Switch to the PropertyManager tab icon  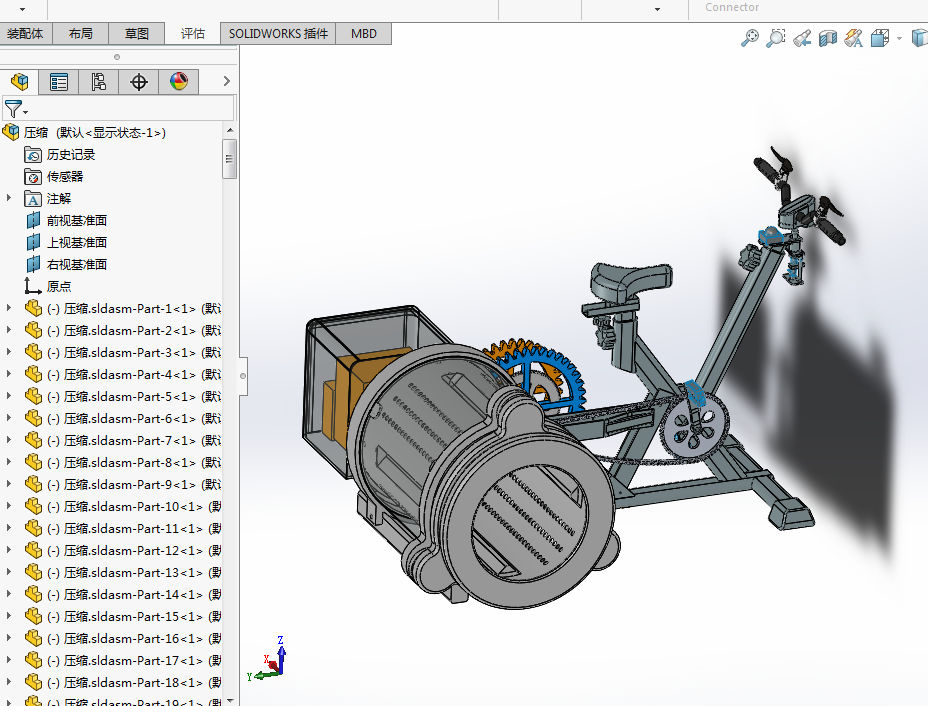tap(59, 82)
